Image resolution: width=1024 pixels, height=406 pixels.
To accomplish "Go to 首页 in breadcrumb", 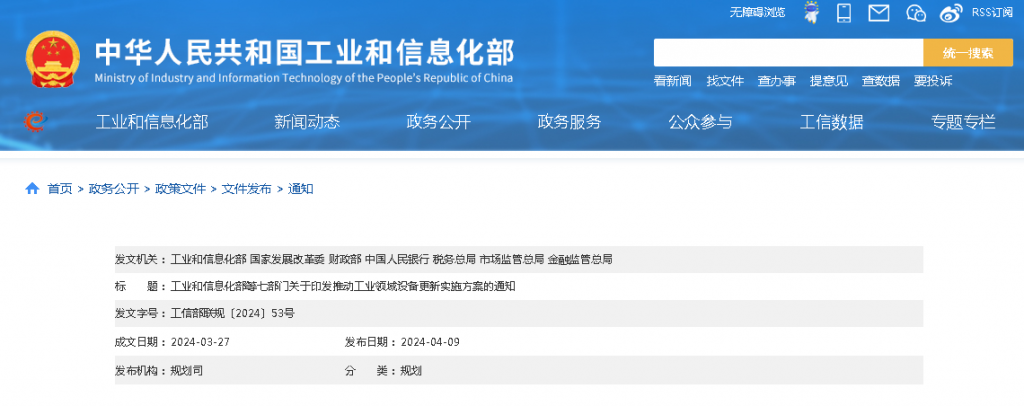I will pyautogui.click(x=60, y=189).
